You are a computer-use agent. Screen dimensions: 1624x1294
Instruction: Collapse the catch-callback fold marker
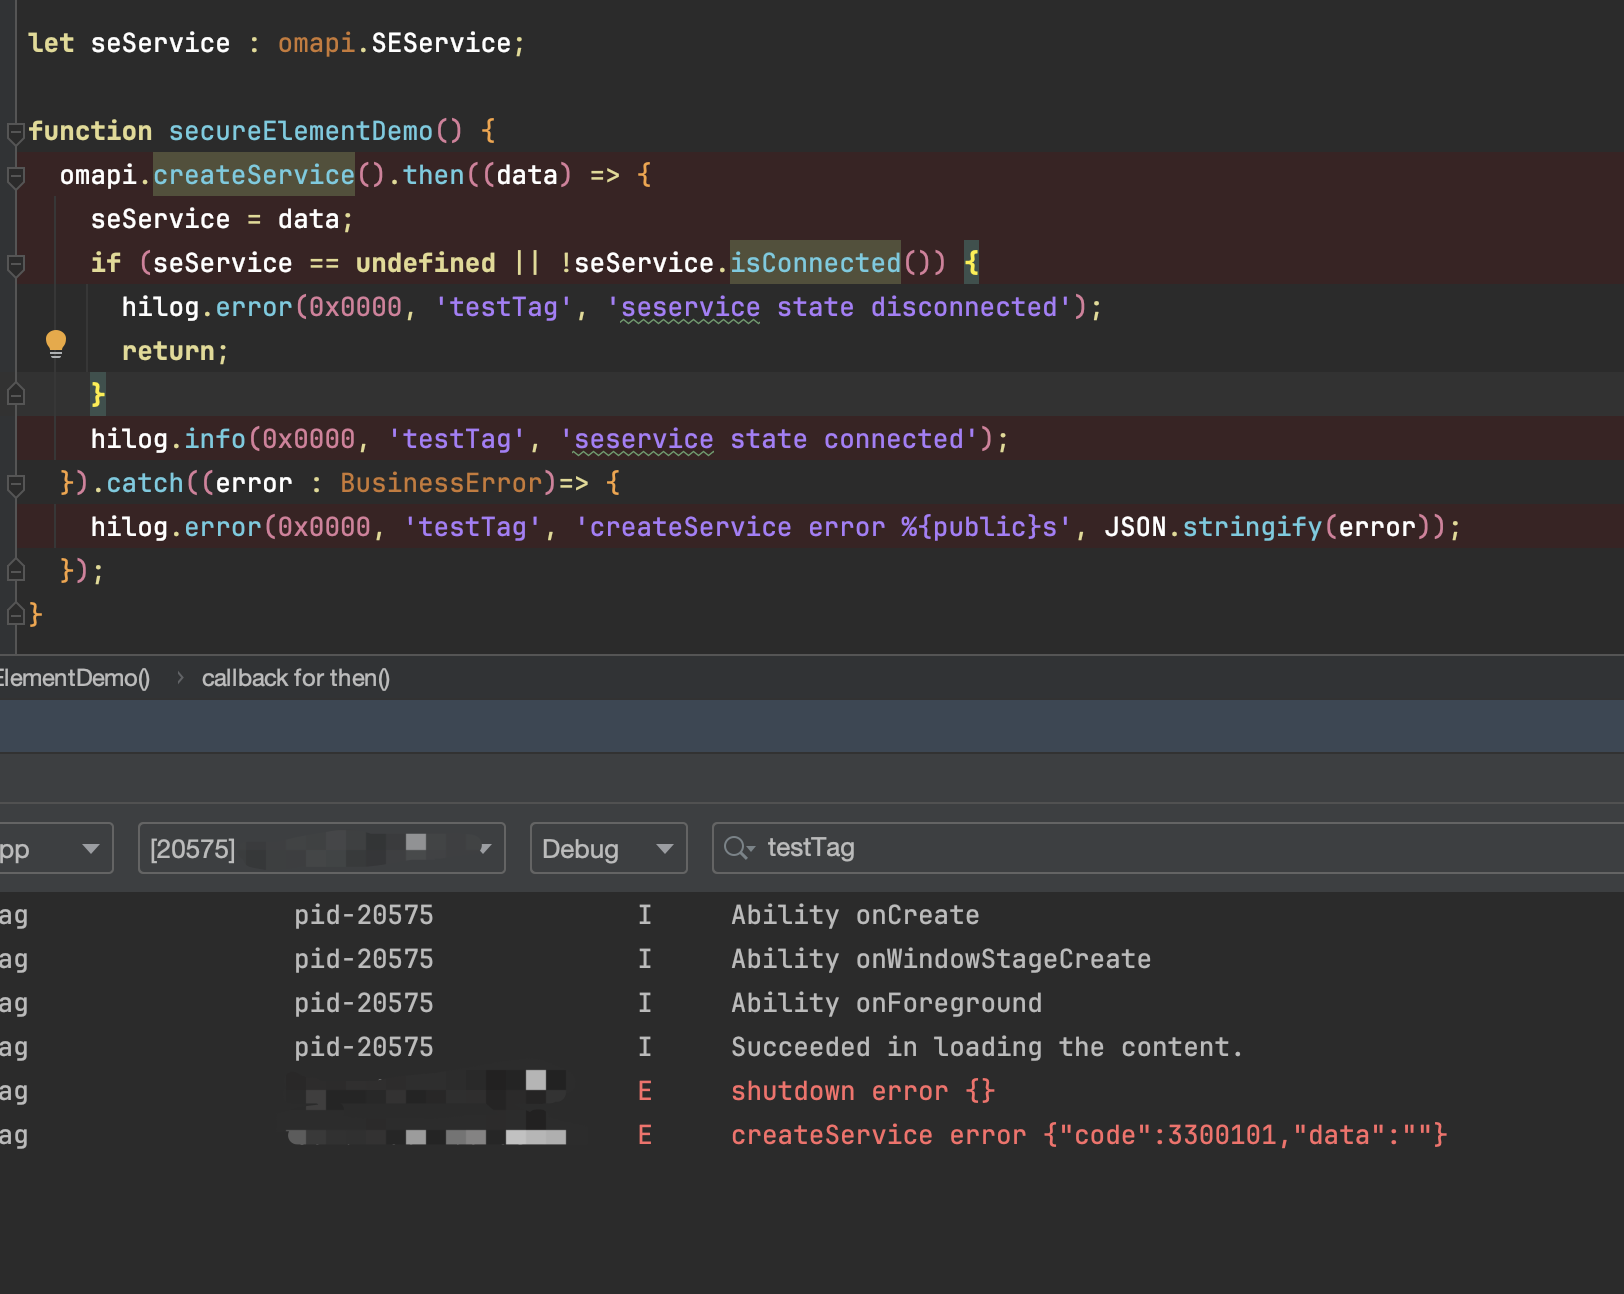point(15,485)
